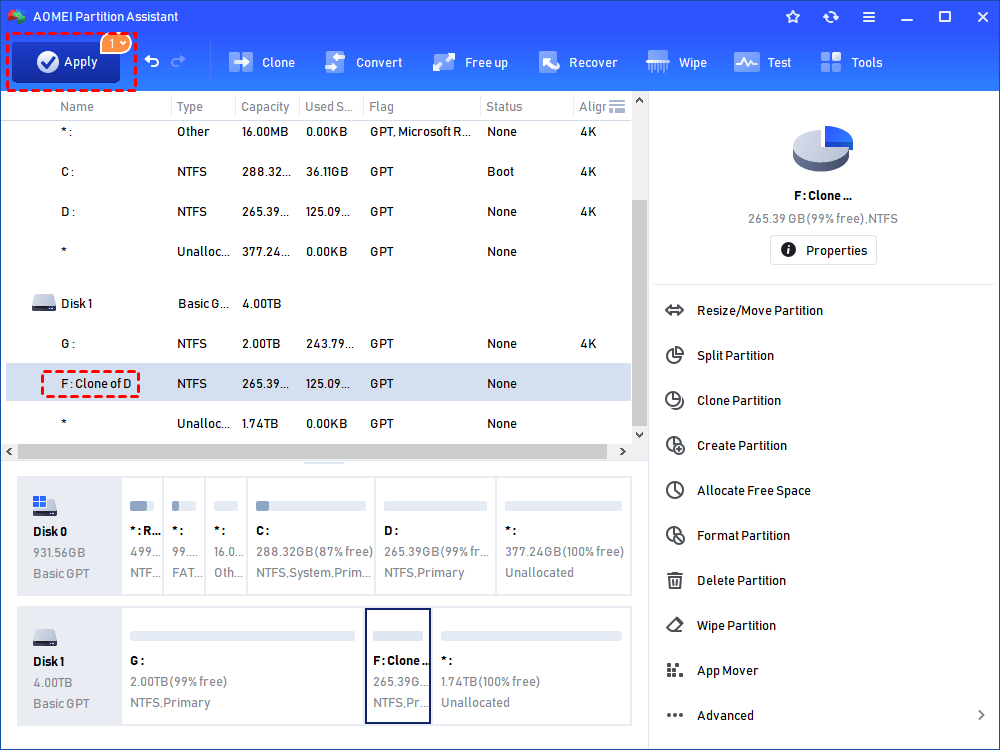
Task: Choose Resize/Move Partition
Action: click(x=760, y=311)
